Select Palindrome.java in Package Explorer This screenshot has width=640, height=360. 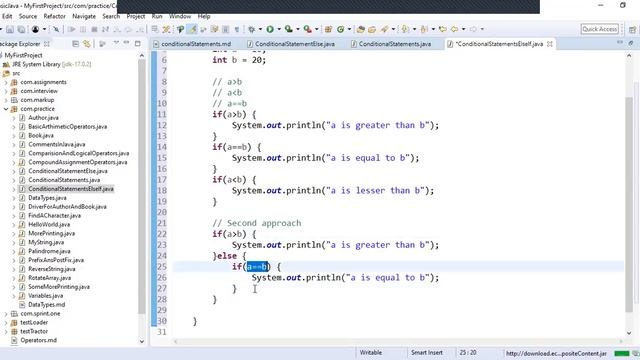tap(49, 251)
